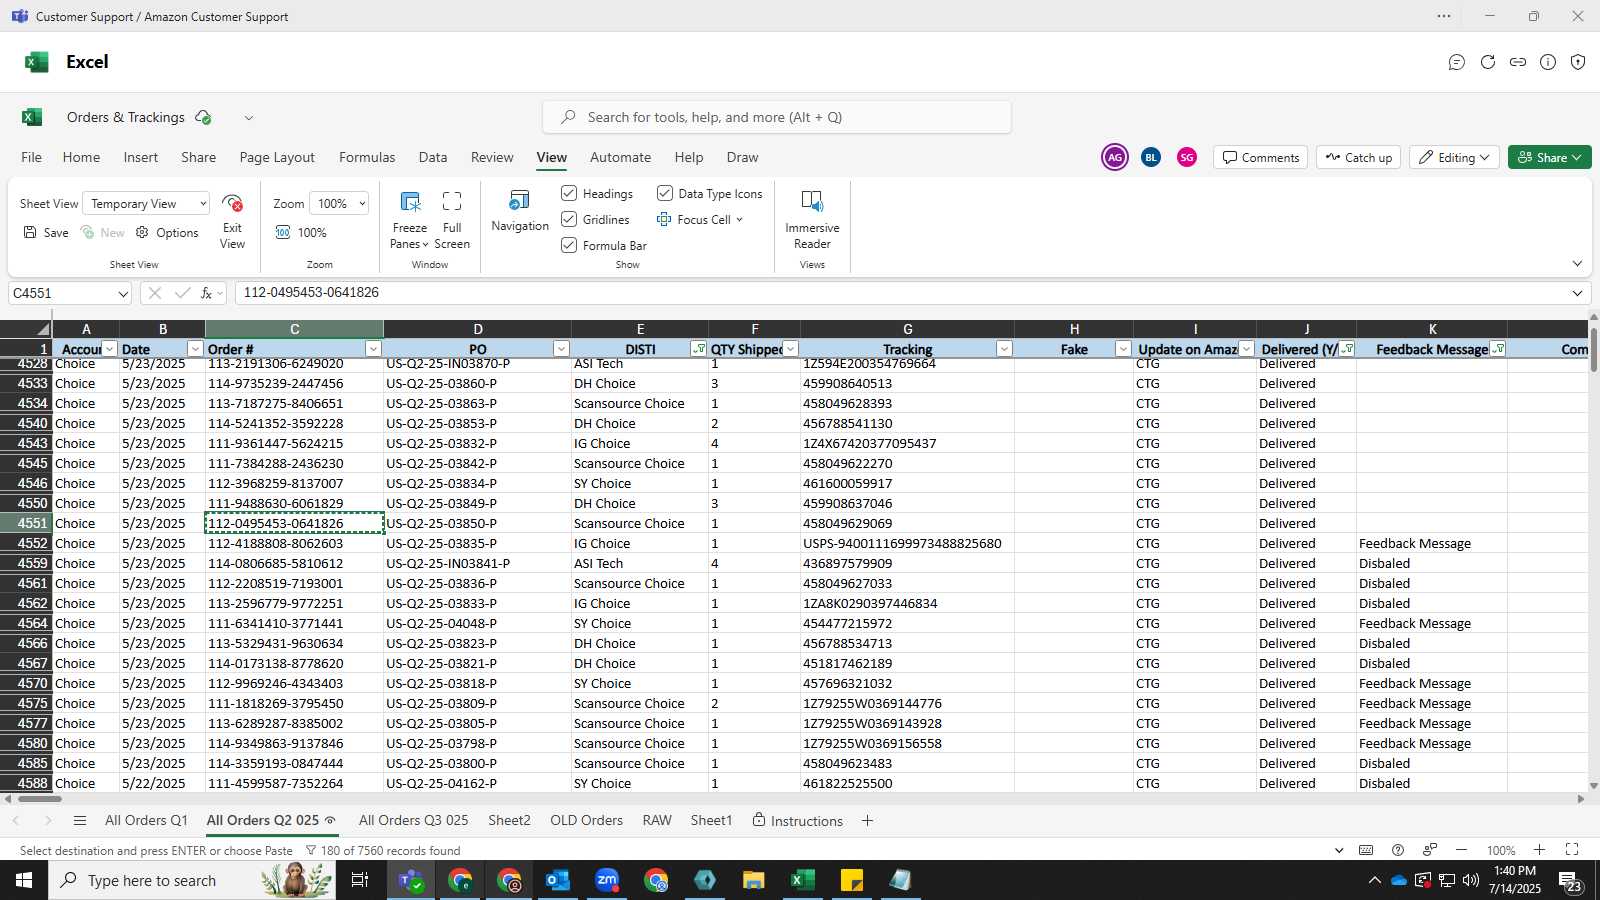The width and height of the screenshot is (1600, 900).
Task: Click the cancel formula X icon
Action: [155, 293]
